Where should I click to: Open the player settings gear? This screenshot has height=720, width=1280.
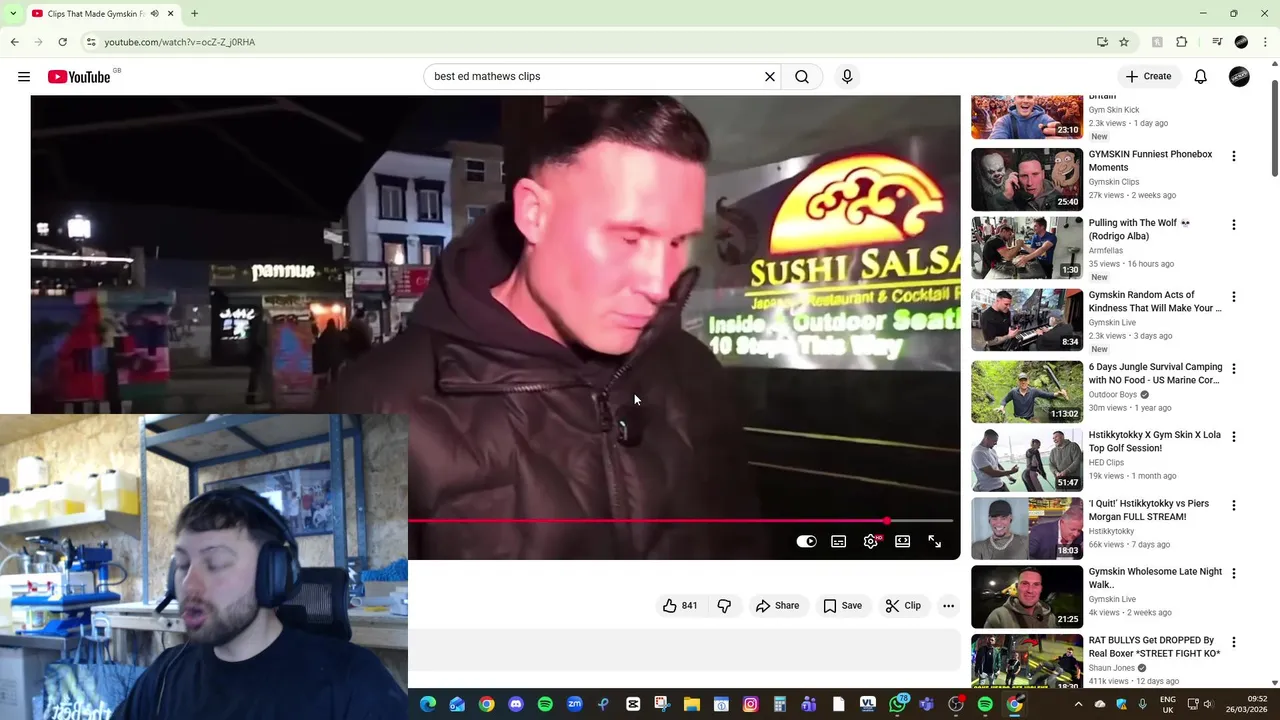pos(871,541)
